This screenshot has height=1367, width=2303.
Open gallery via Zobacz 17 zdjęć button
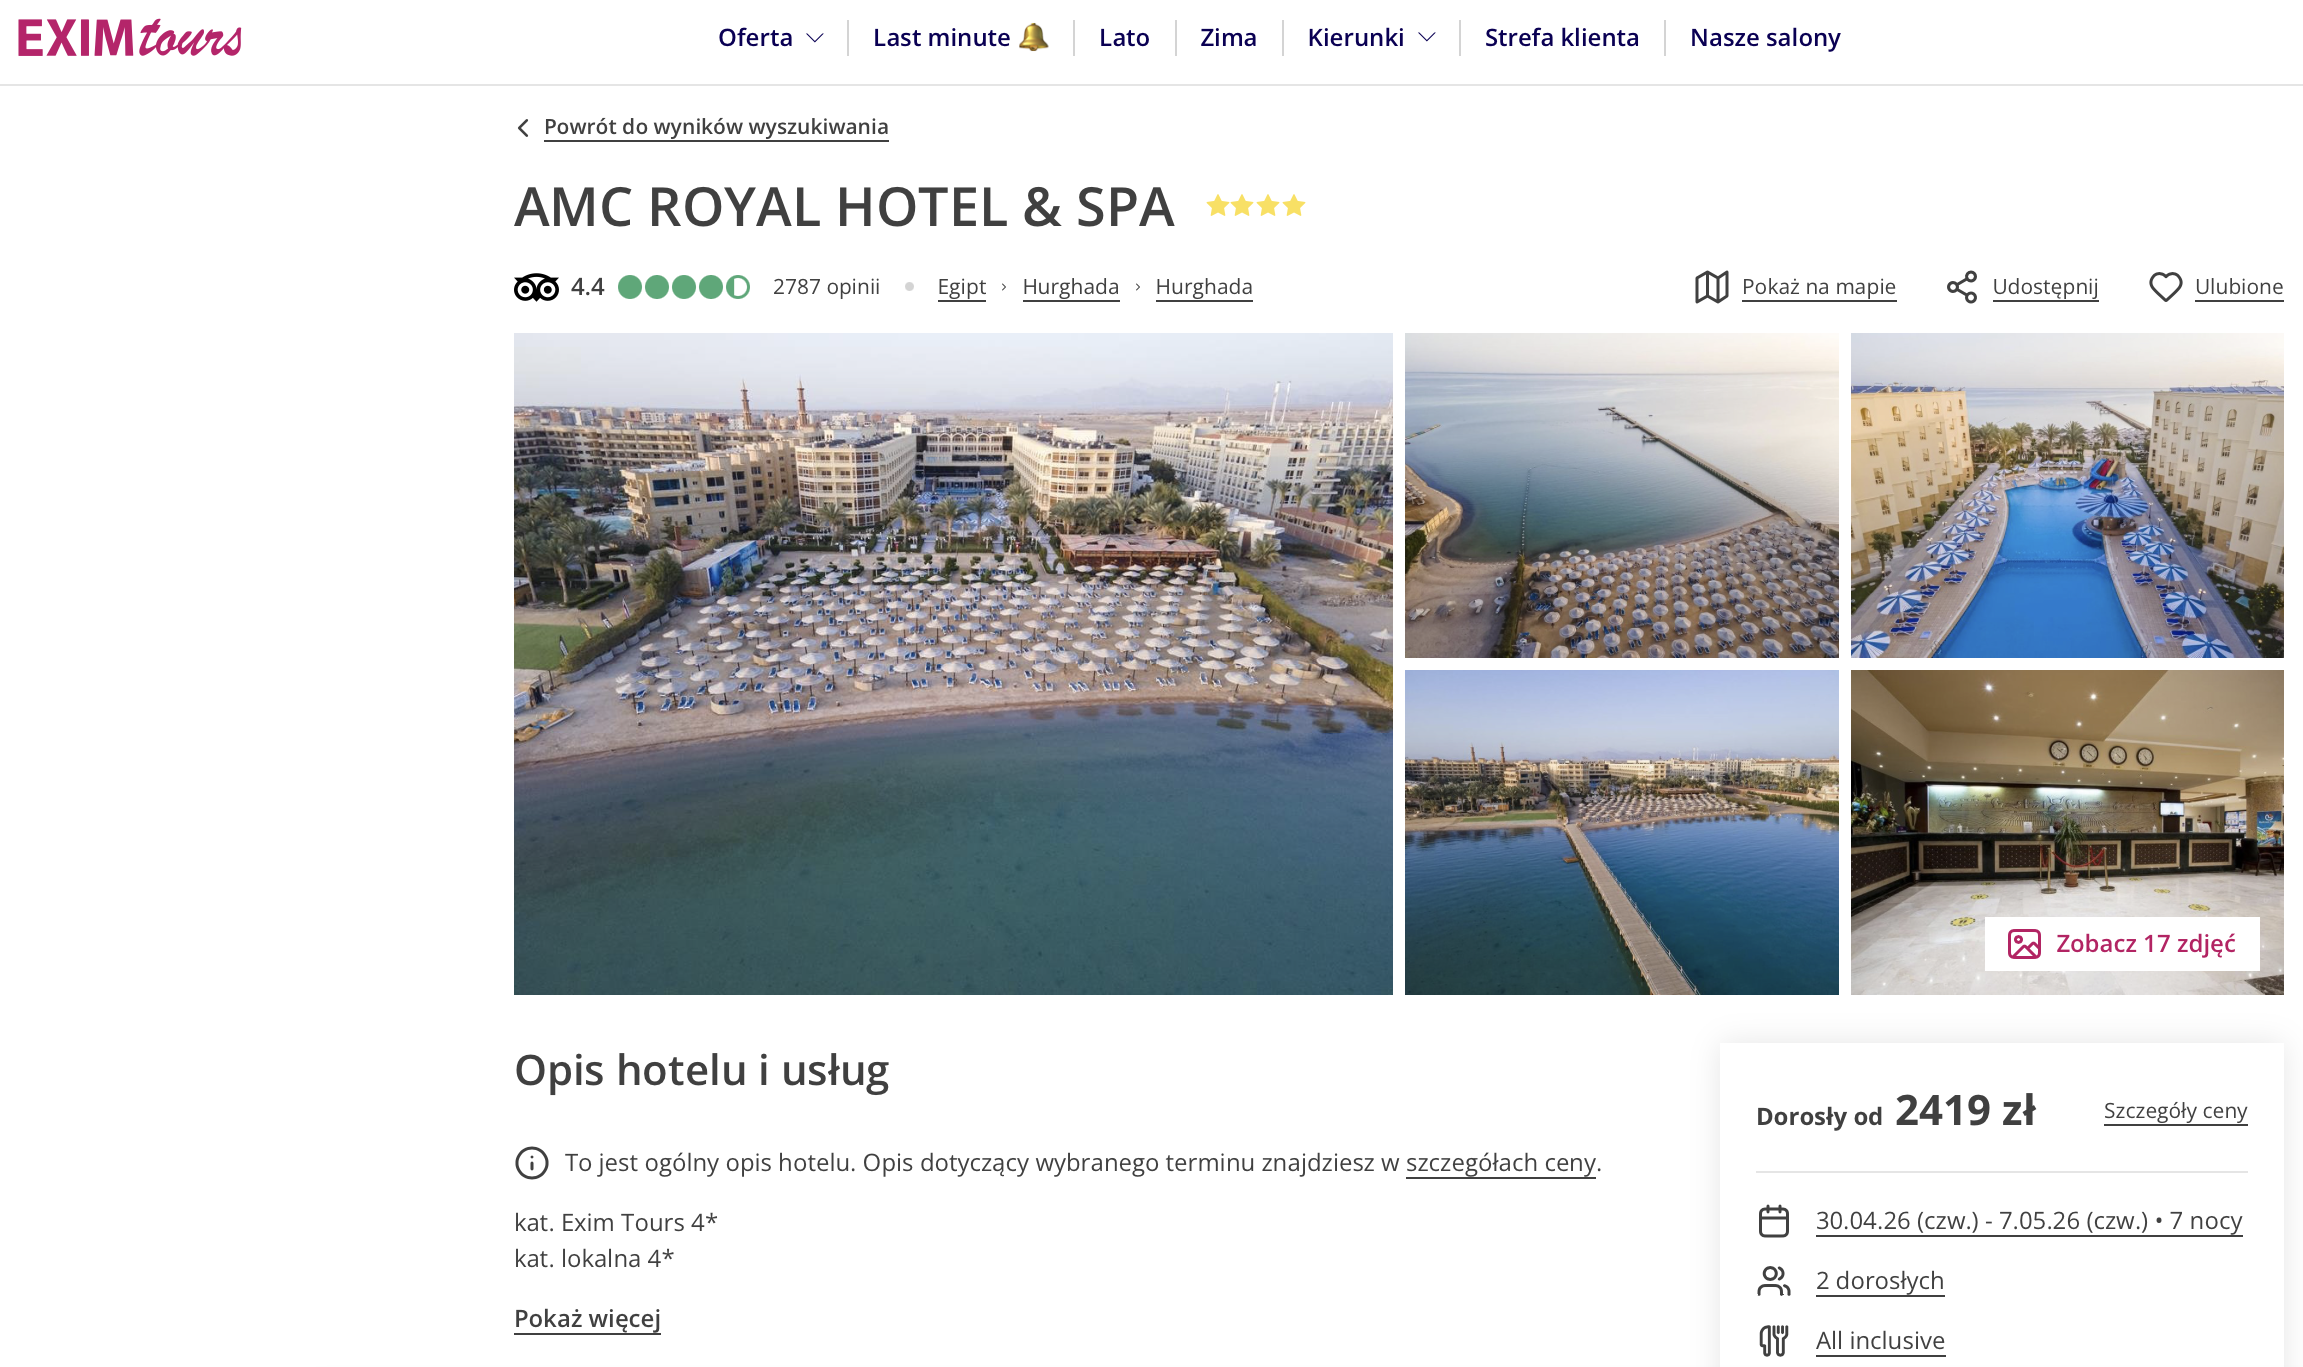coord(2121,944)
